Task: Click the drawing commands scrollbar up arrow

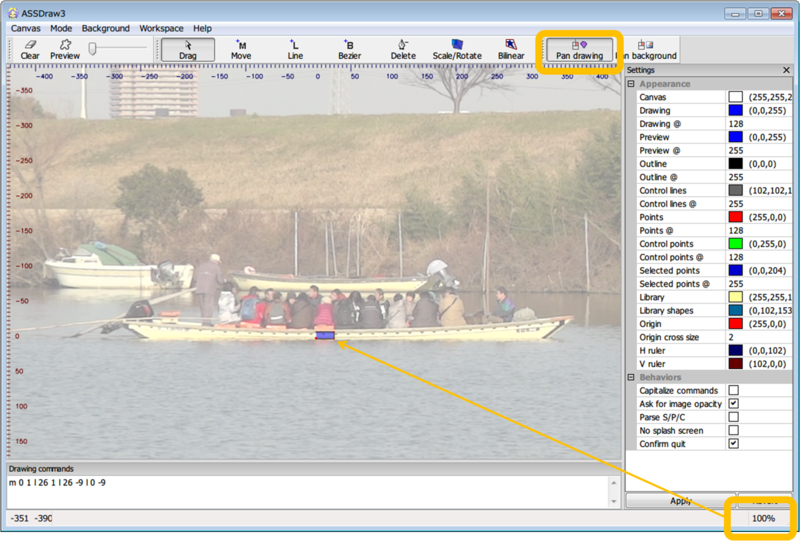Action: (x=614, y=482)
